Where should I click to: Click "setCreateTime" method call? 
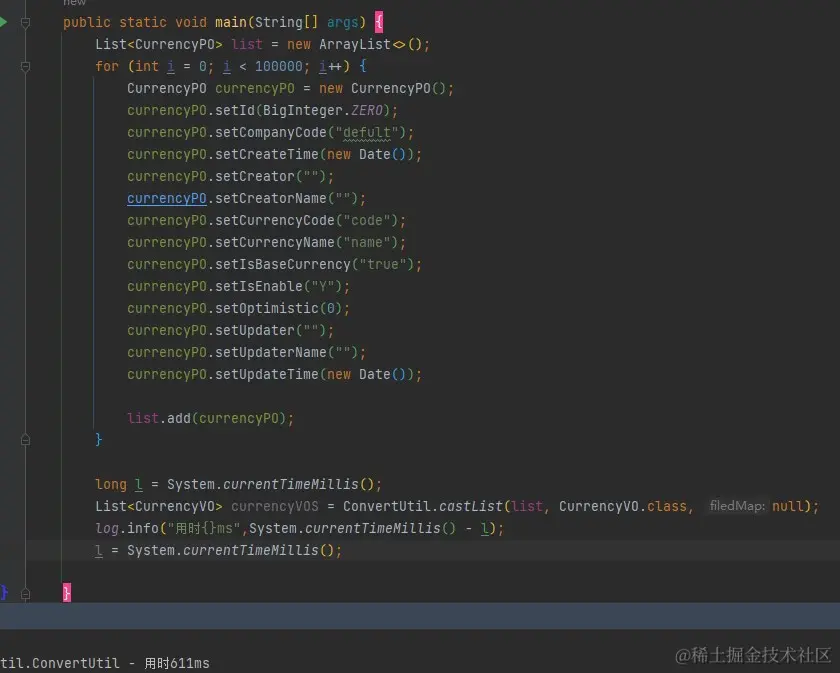point(266,154)
